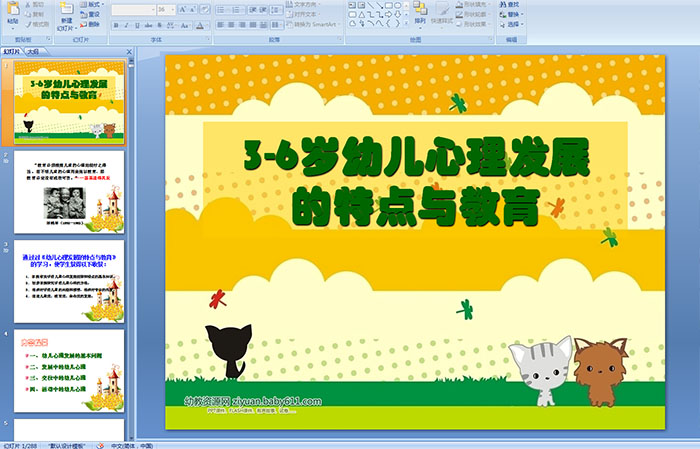Select the Curve line shape
The image size is (700, 449).
click(x=379, y=23)
